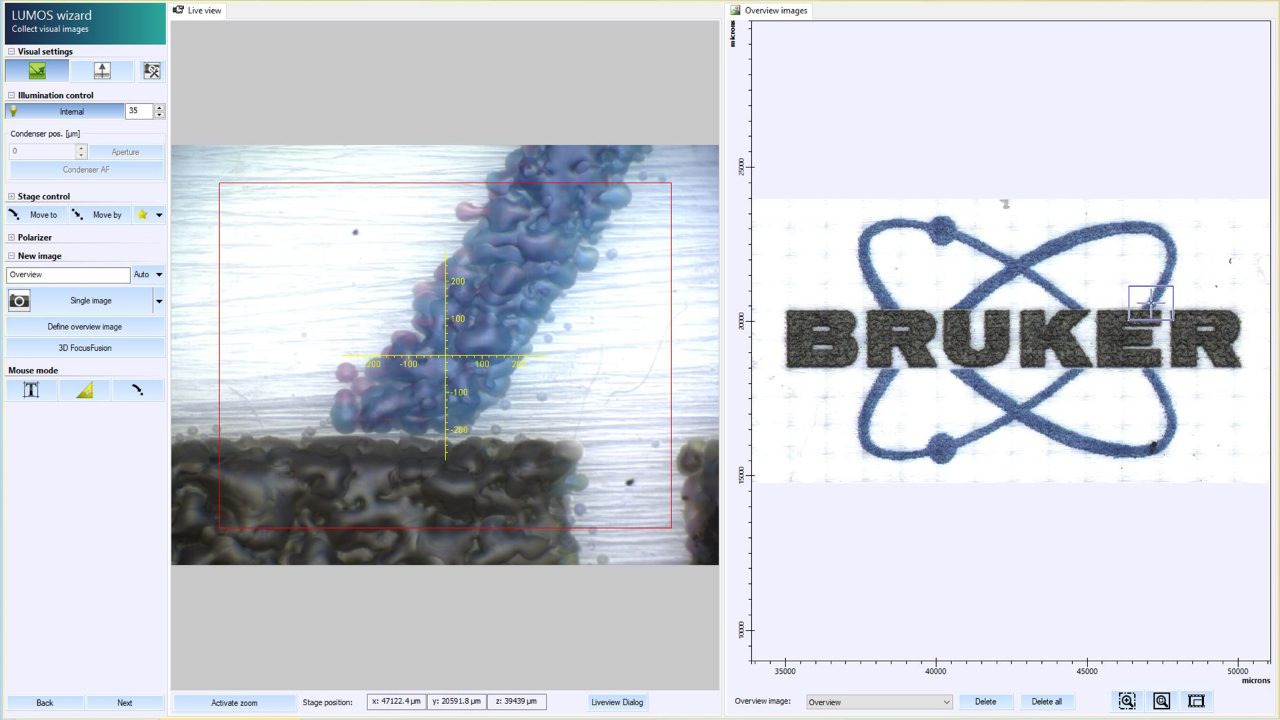Screen dimensions: 1280x720
Task: Select the second Visual settings mode icon
Action: point(102,71)
